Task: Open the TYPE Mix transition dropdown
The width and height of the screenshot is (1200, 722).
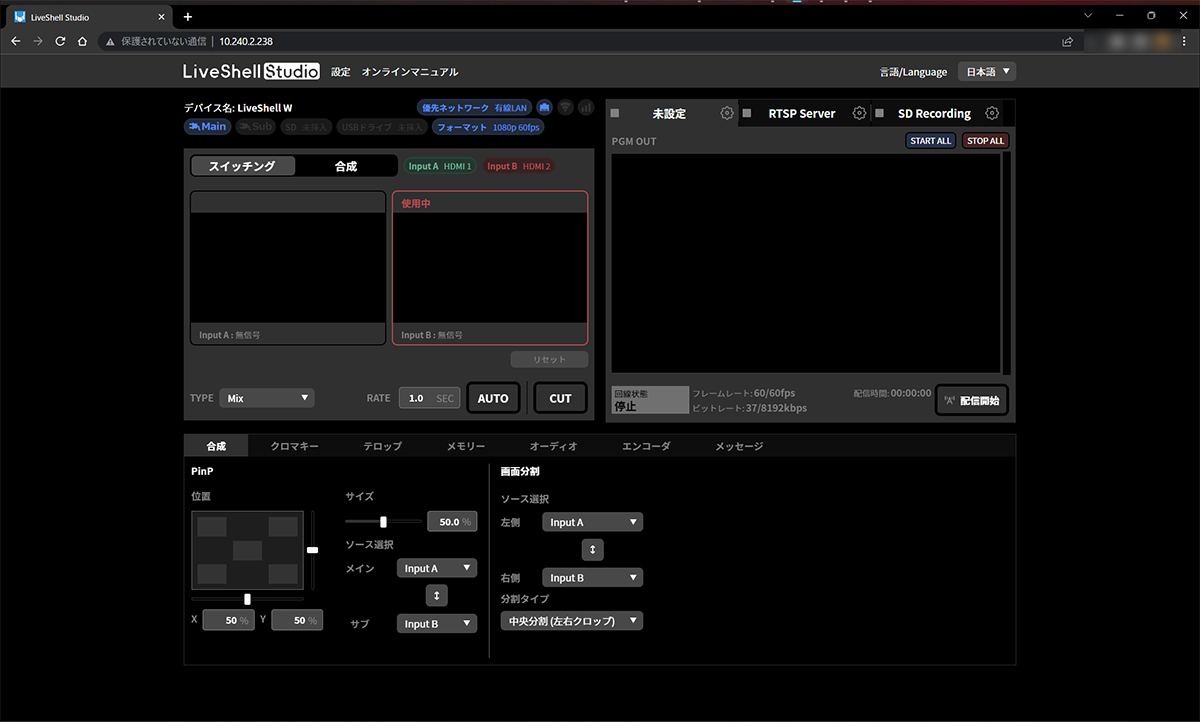Action: [x=266, y=398]
